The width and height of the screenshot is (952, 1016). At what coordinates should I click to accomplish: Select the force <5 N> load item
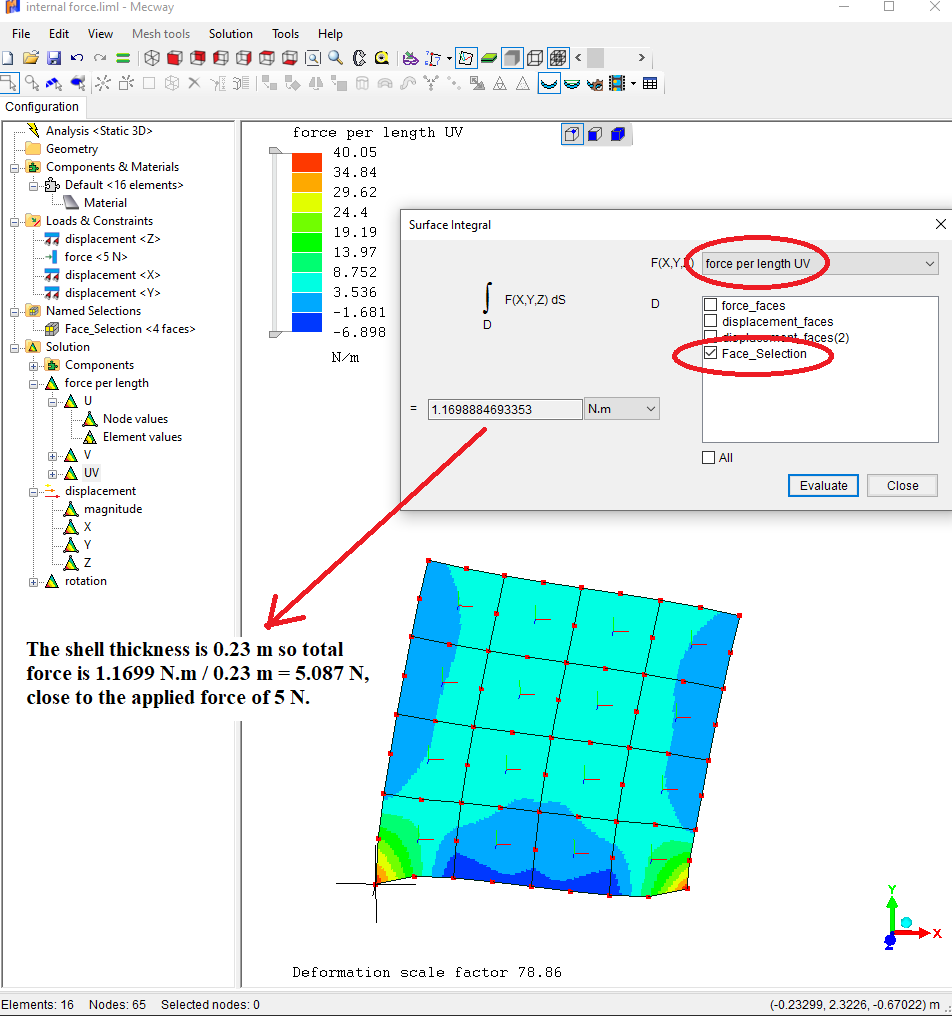(96, 257)
